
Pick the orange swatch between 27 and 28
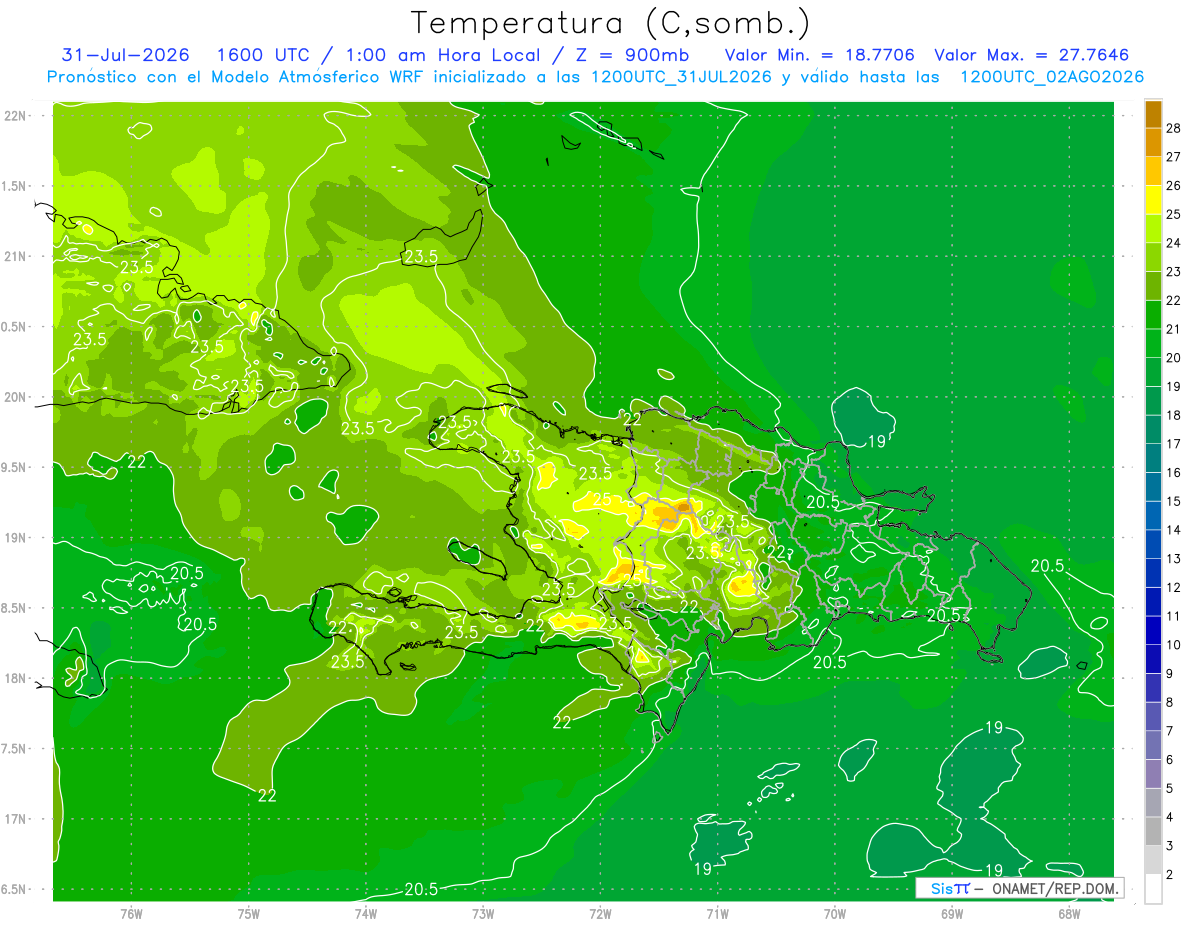pos(1153,143)
